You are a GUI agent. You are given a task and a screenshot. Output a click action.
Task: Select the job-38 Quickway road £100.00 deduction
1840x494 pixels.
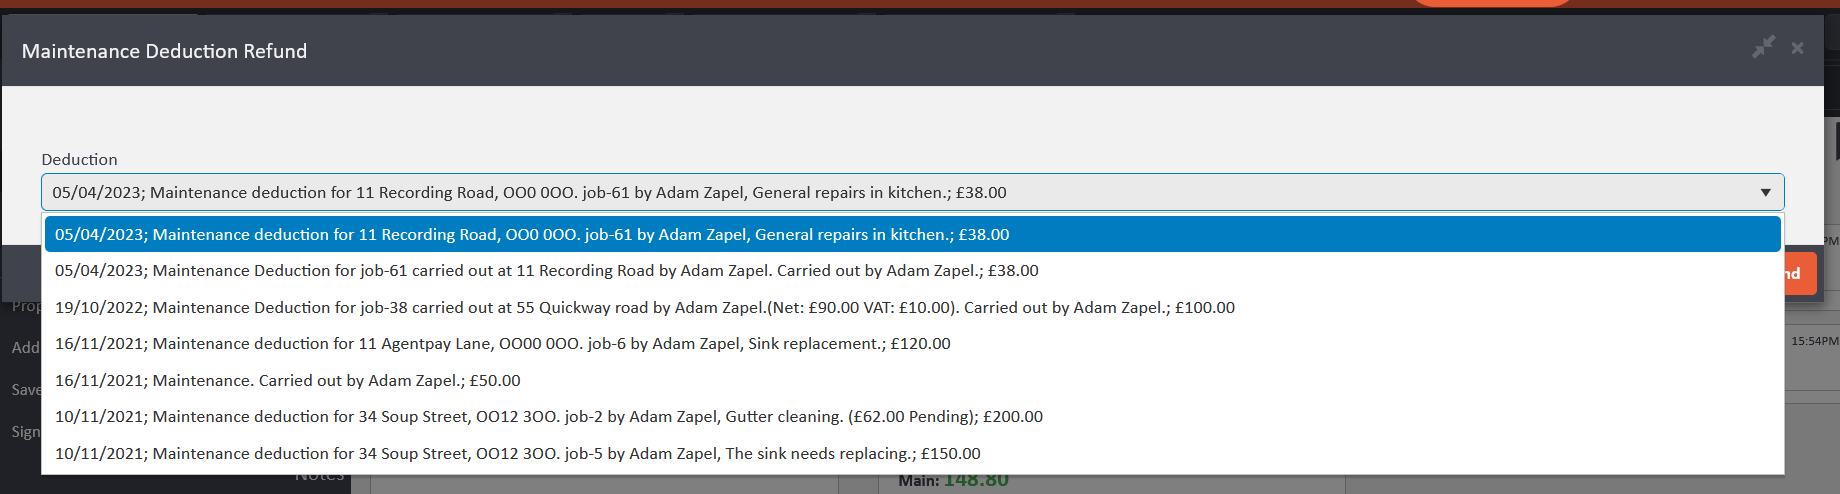pyautogui.click(x=644, y=308)
